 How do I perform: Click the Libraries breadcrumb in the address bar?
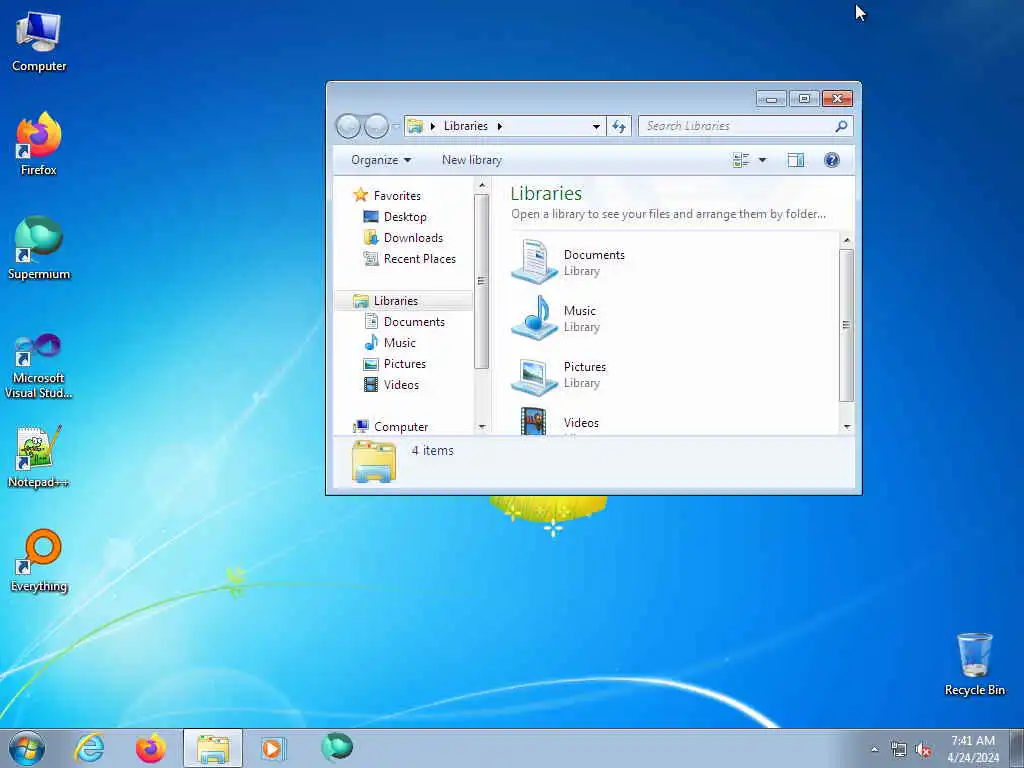click(466, 126)
